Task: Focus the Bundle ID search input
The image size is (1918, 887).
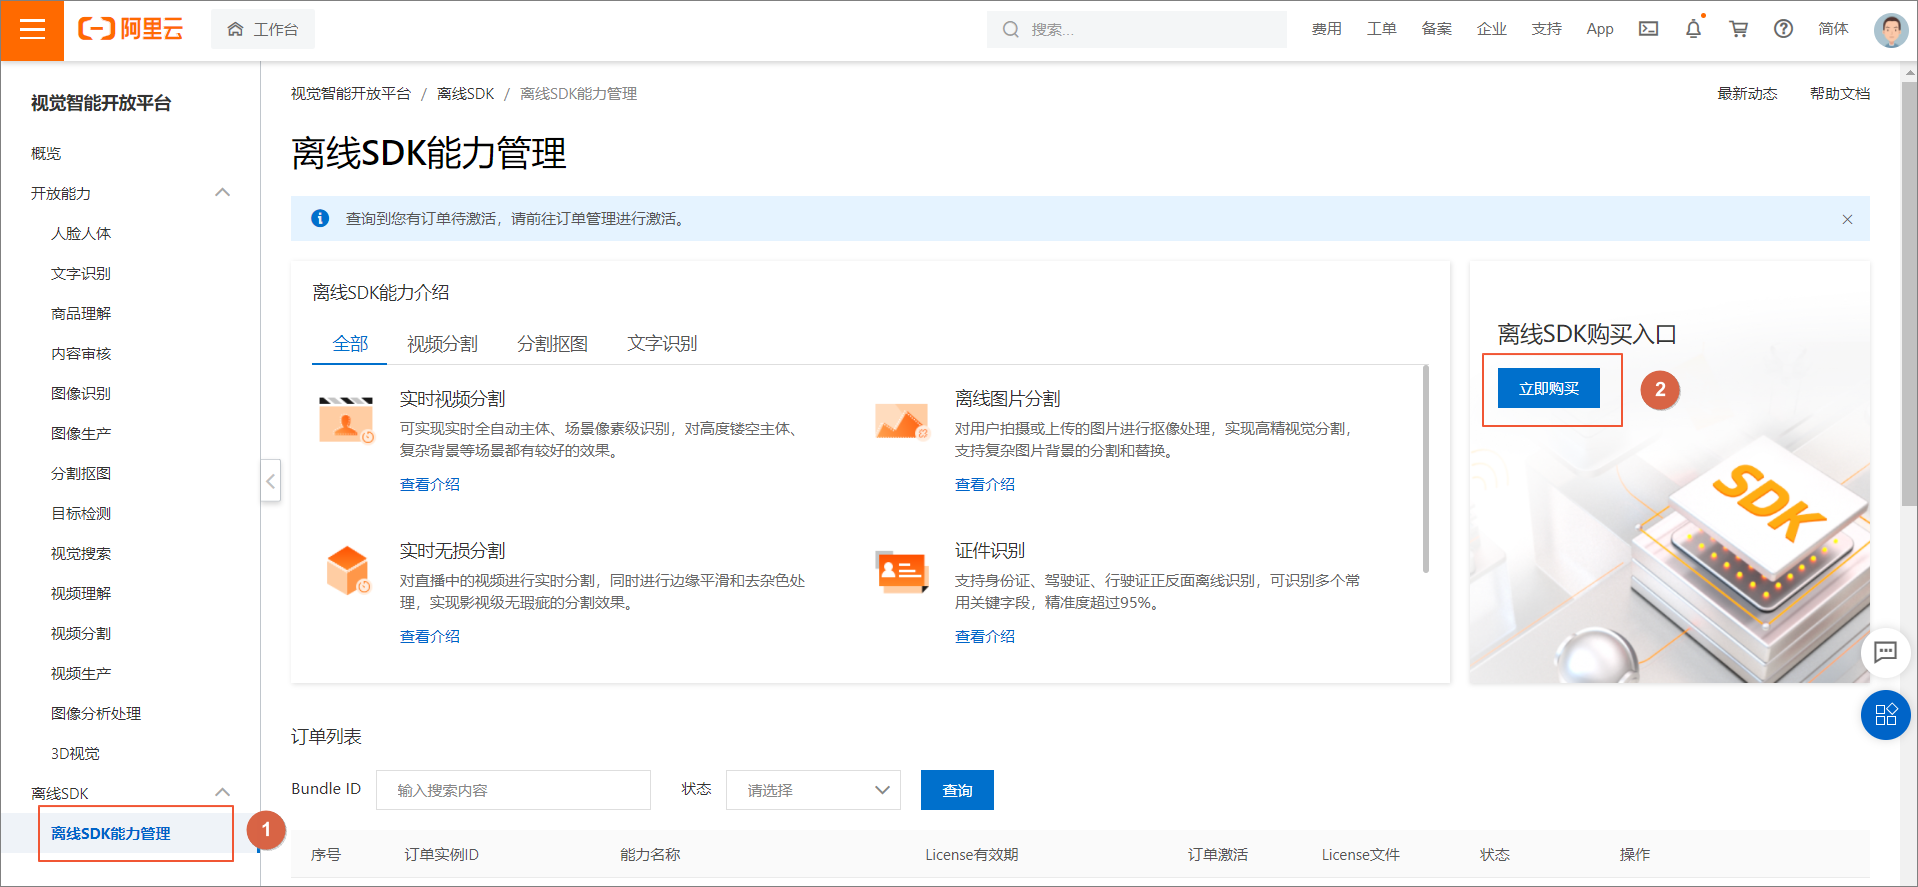Action: tap(513, 790)
